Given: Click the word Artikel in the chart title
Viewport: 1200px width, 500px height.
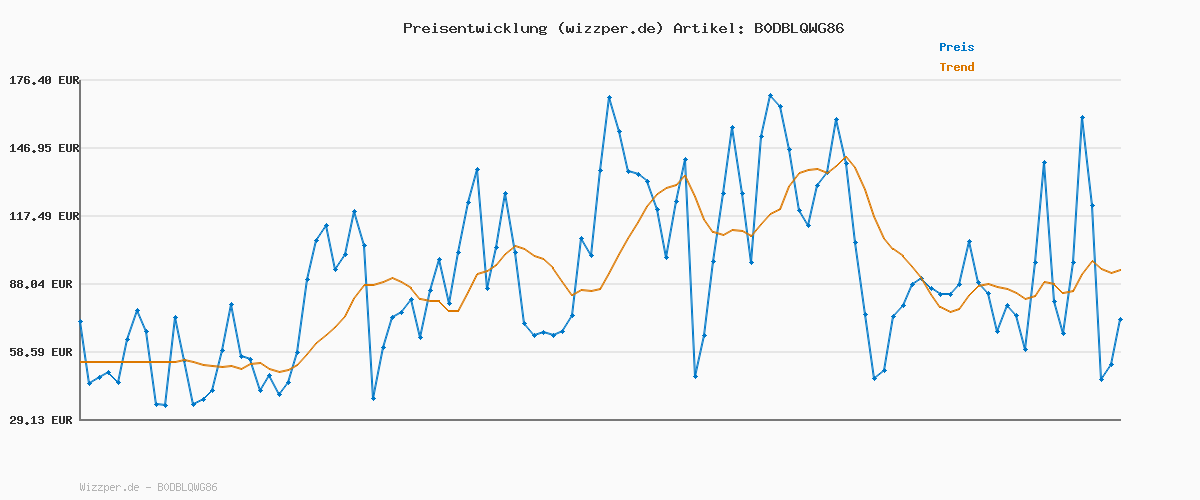Looking at the screenshot, I should pos(704,28).
